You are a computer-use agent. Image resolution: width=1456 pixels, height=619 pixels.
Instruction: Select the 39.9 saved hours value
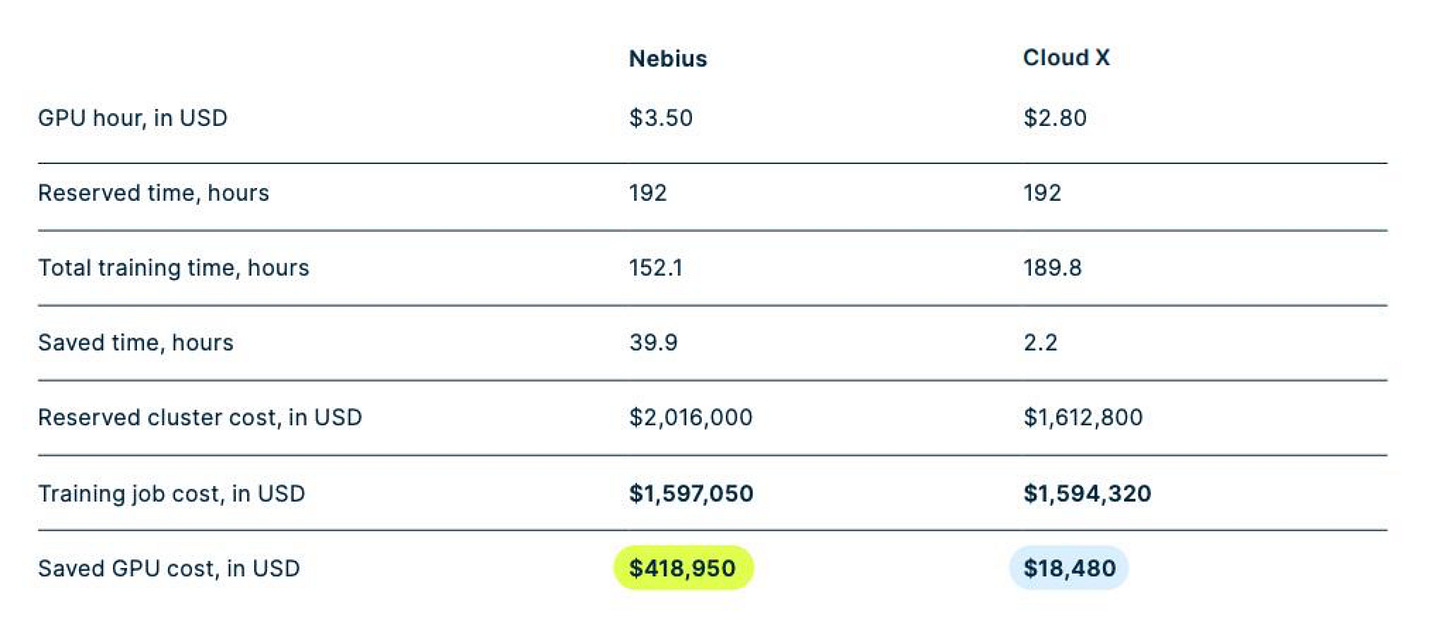point(653,343)
